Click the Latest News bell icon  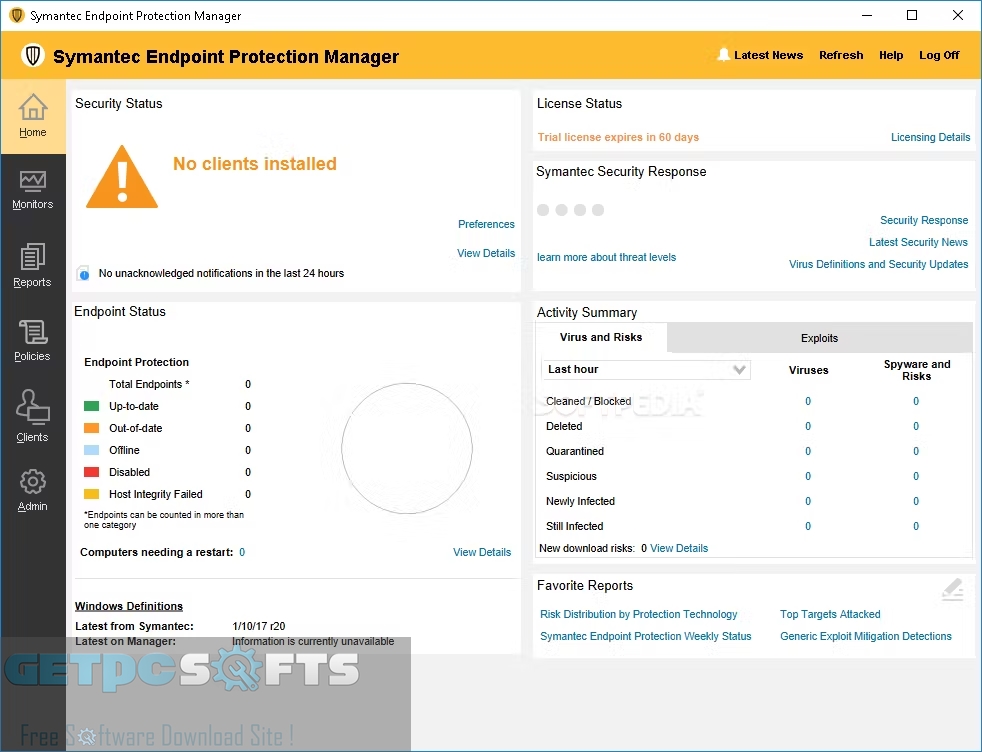tap(723, 55)
